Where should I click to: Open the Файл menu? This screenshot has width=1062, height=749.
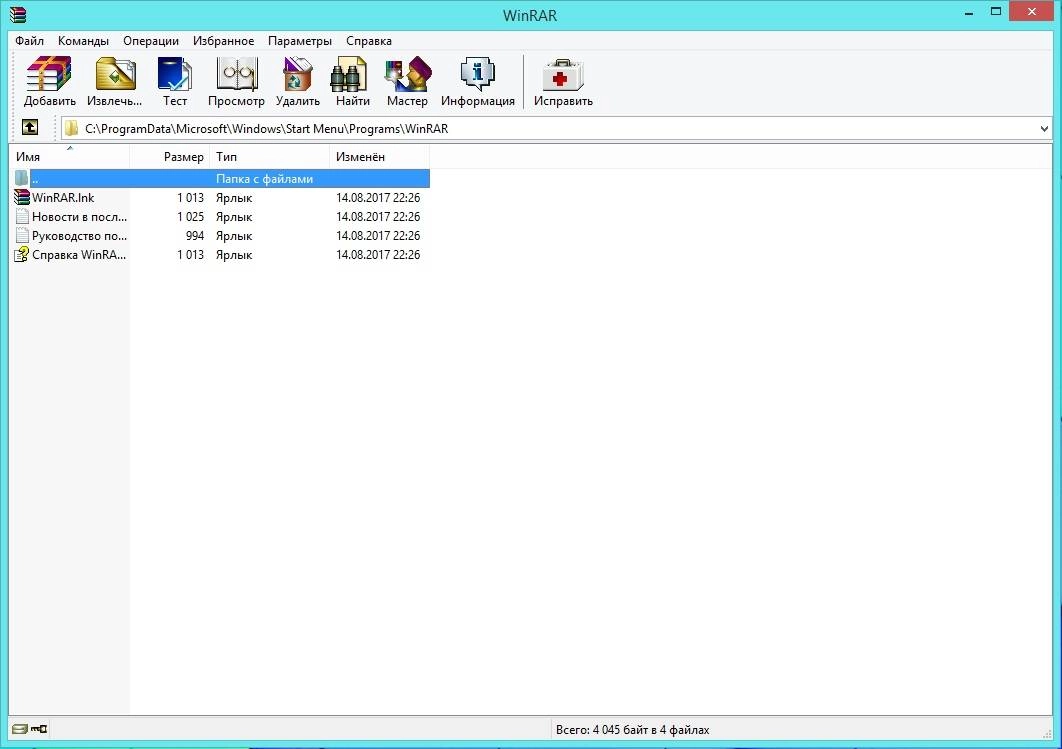[29, 41]
